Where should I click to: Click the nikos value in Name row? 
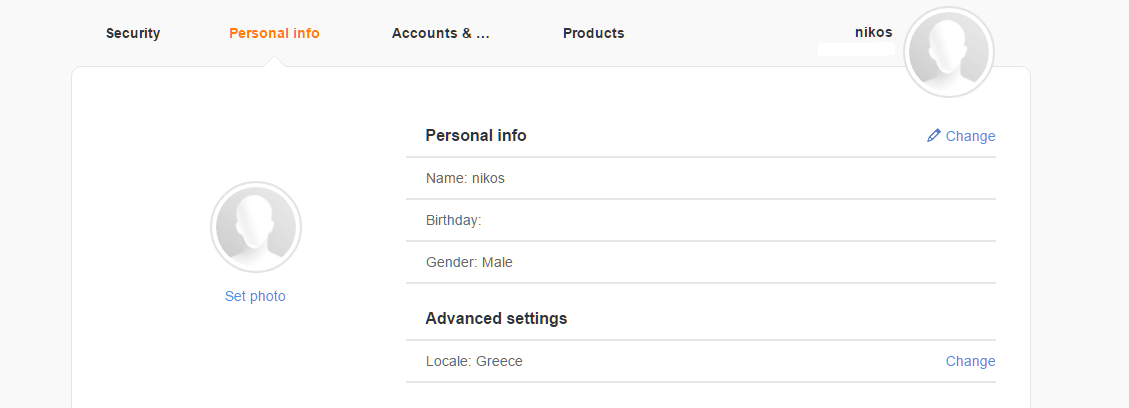(x=488, y=178)
